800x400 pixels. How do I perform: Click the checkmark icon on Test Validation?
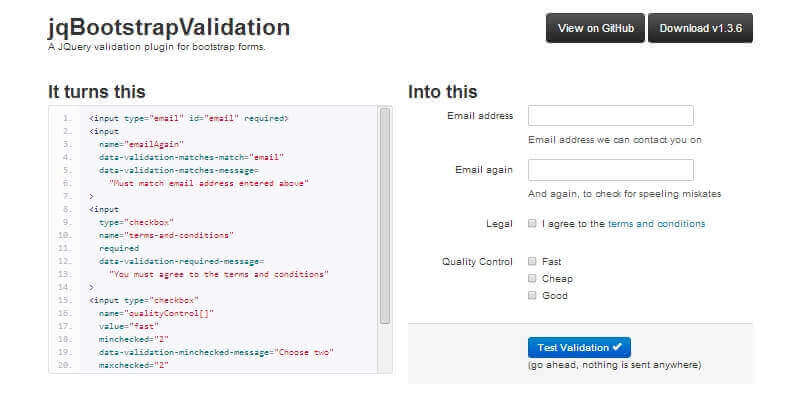pyautogui.click(x=618, y=347)
